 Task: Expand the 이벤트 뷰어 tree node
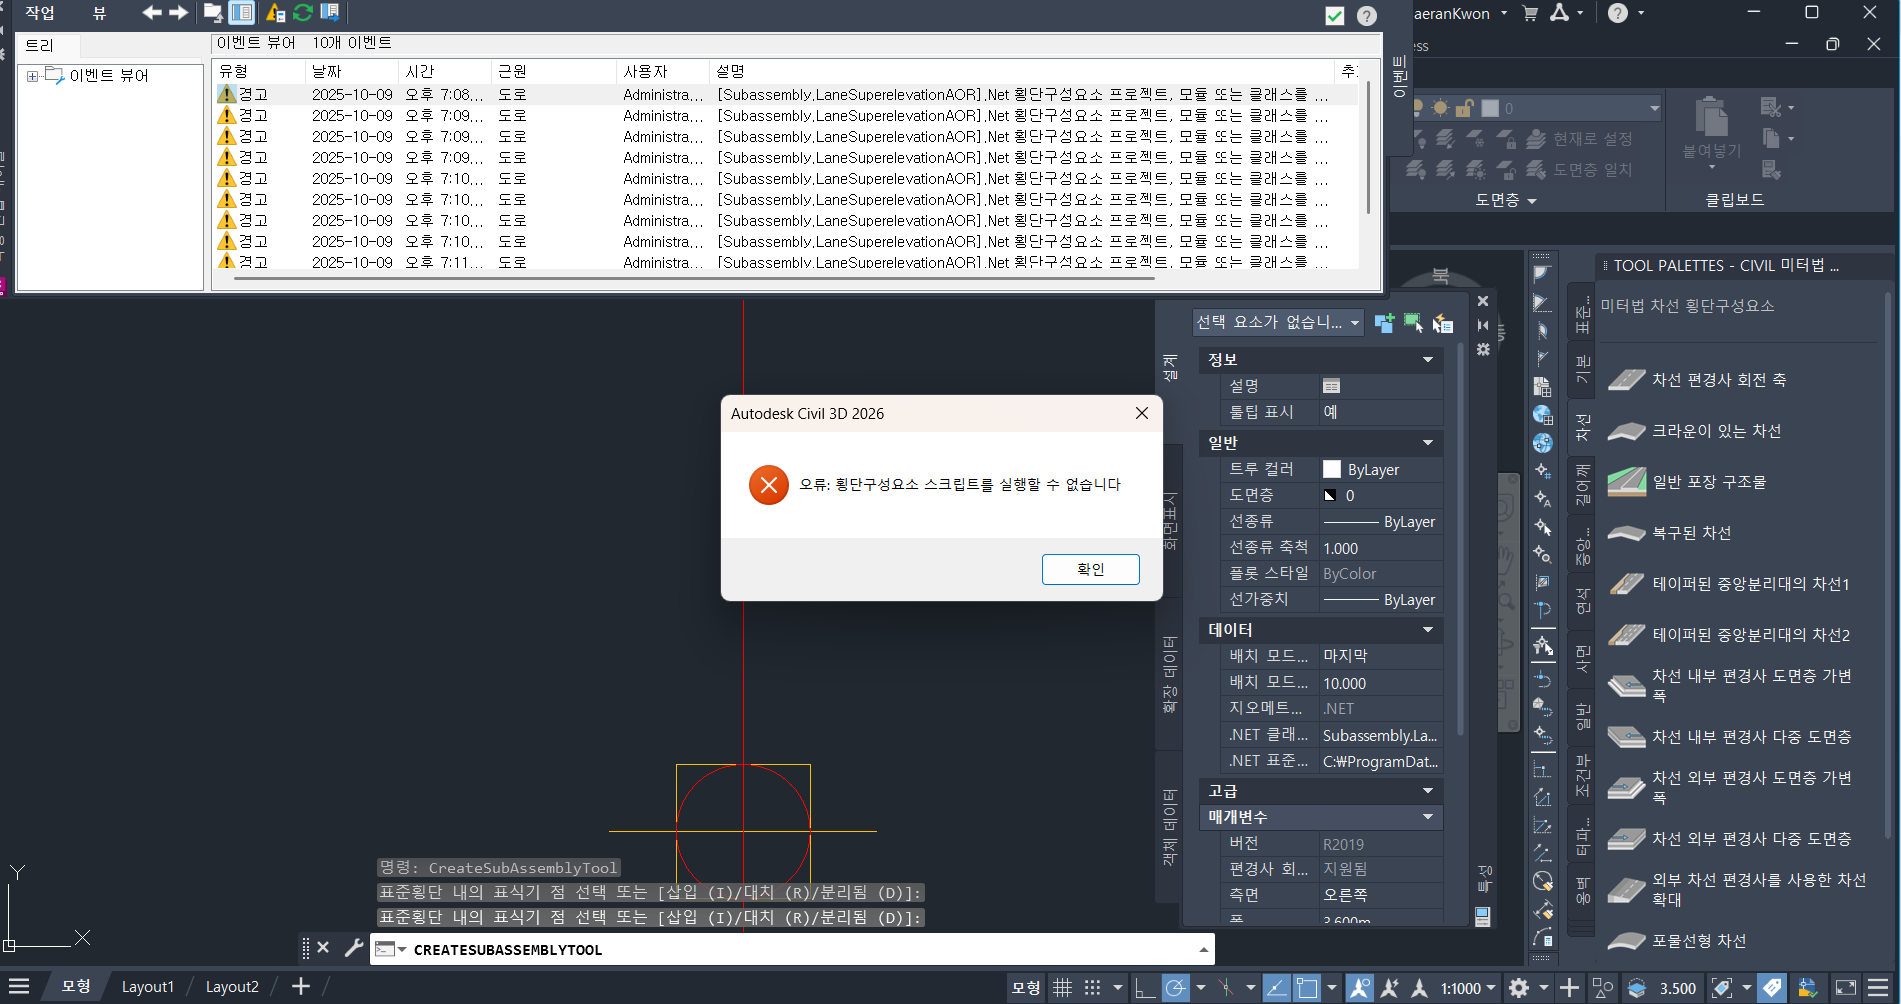(32, 76)
